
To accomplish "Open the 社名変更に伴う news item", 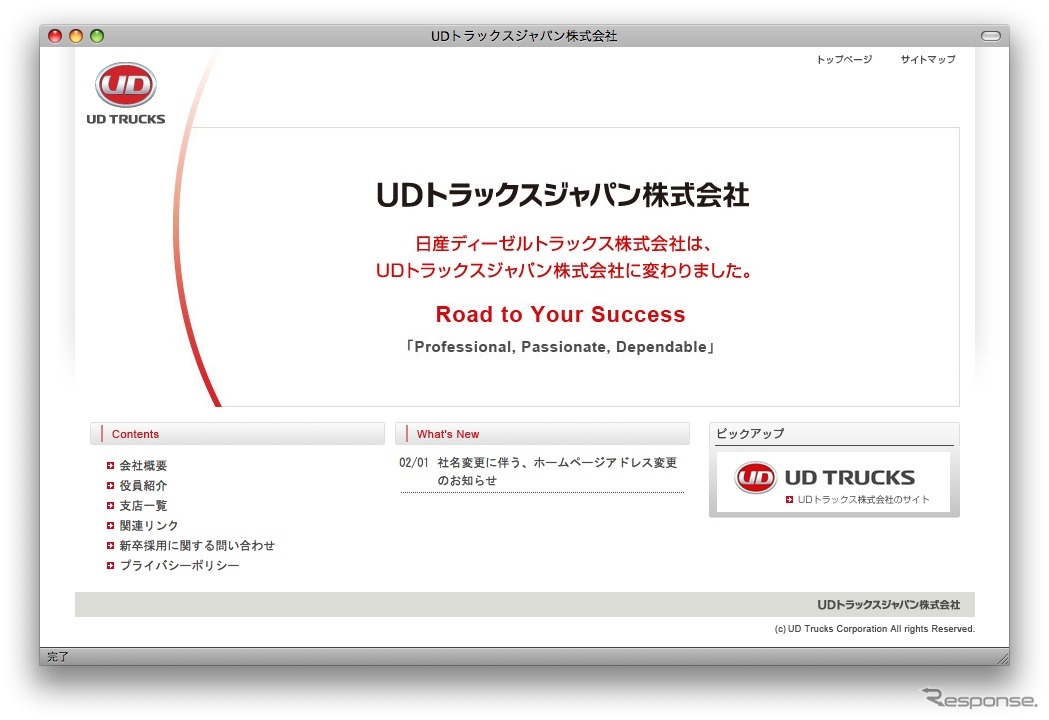I will coord(557,471).
